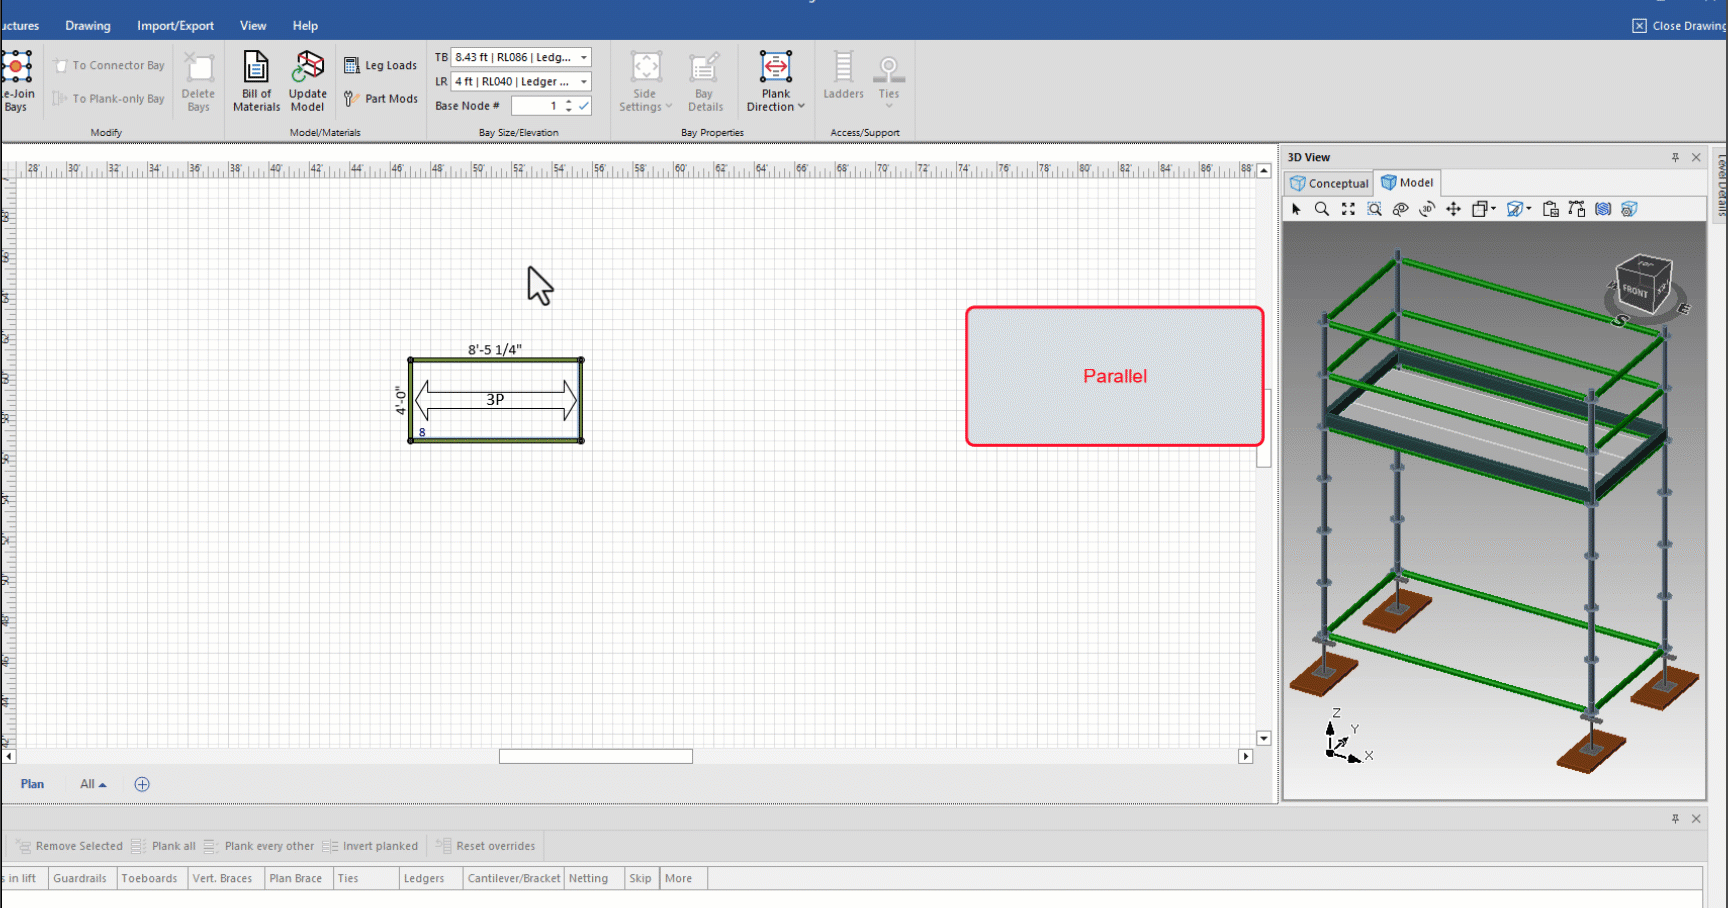Open Part Mods tool
1728x908 pixels.
[380, 99]
